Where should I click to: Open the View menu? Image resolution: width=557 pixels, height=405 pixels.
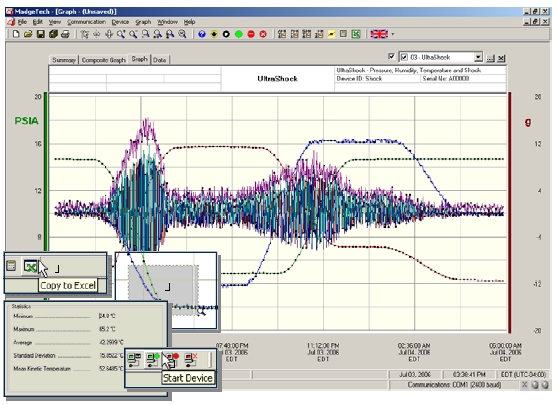(54, 22)
